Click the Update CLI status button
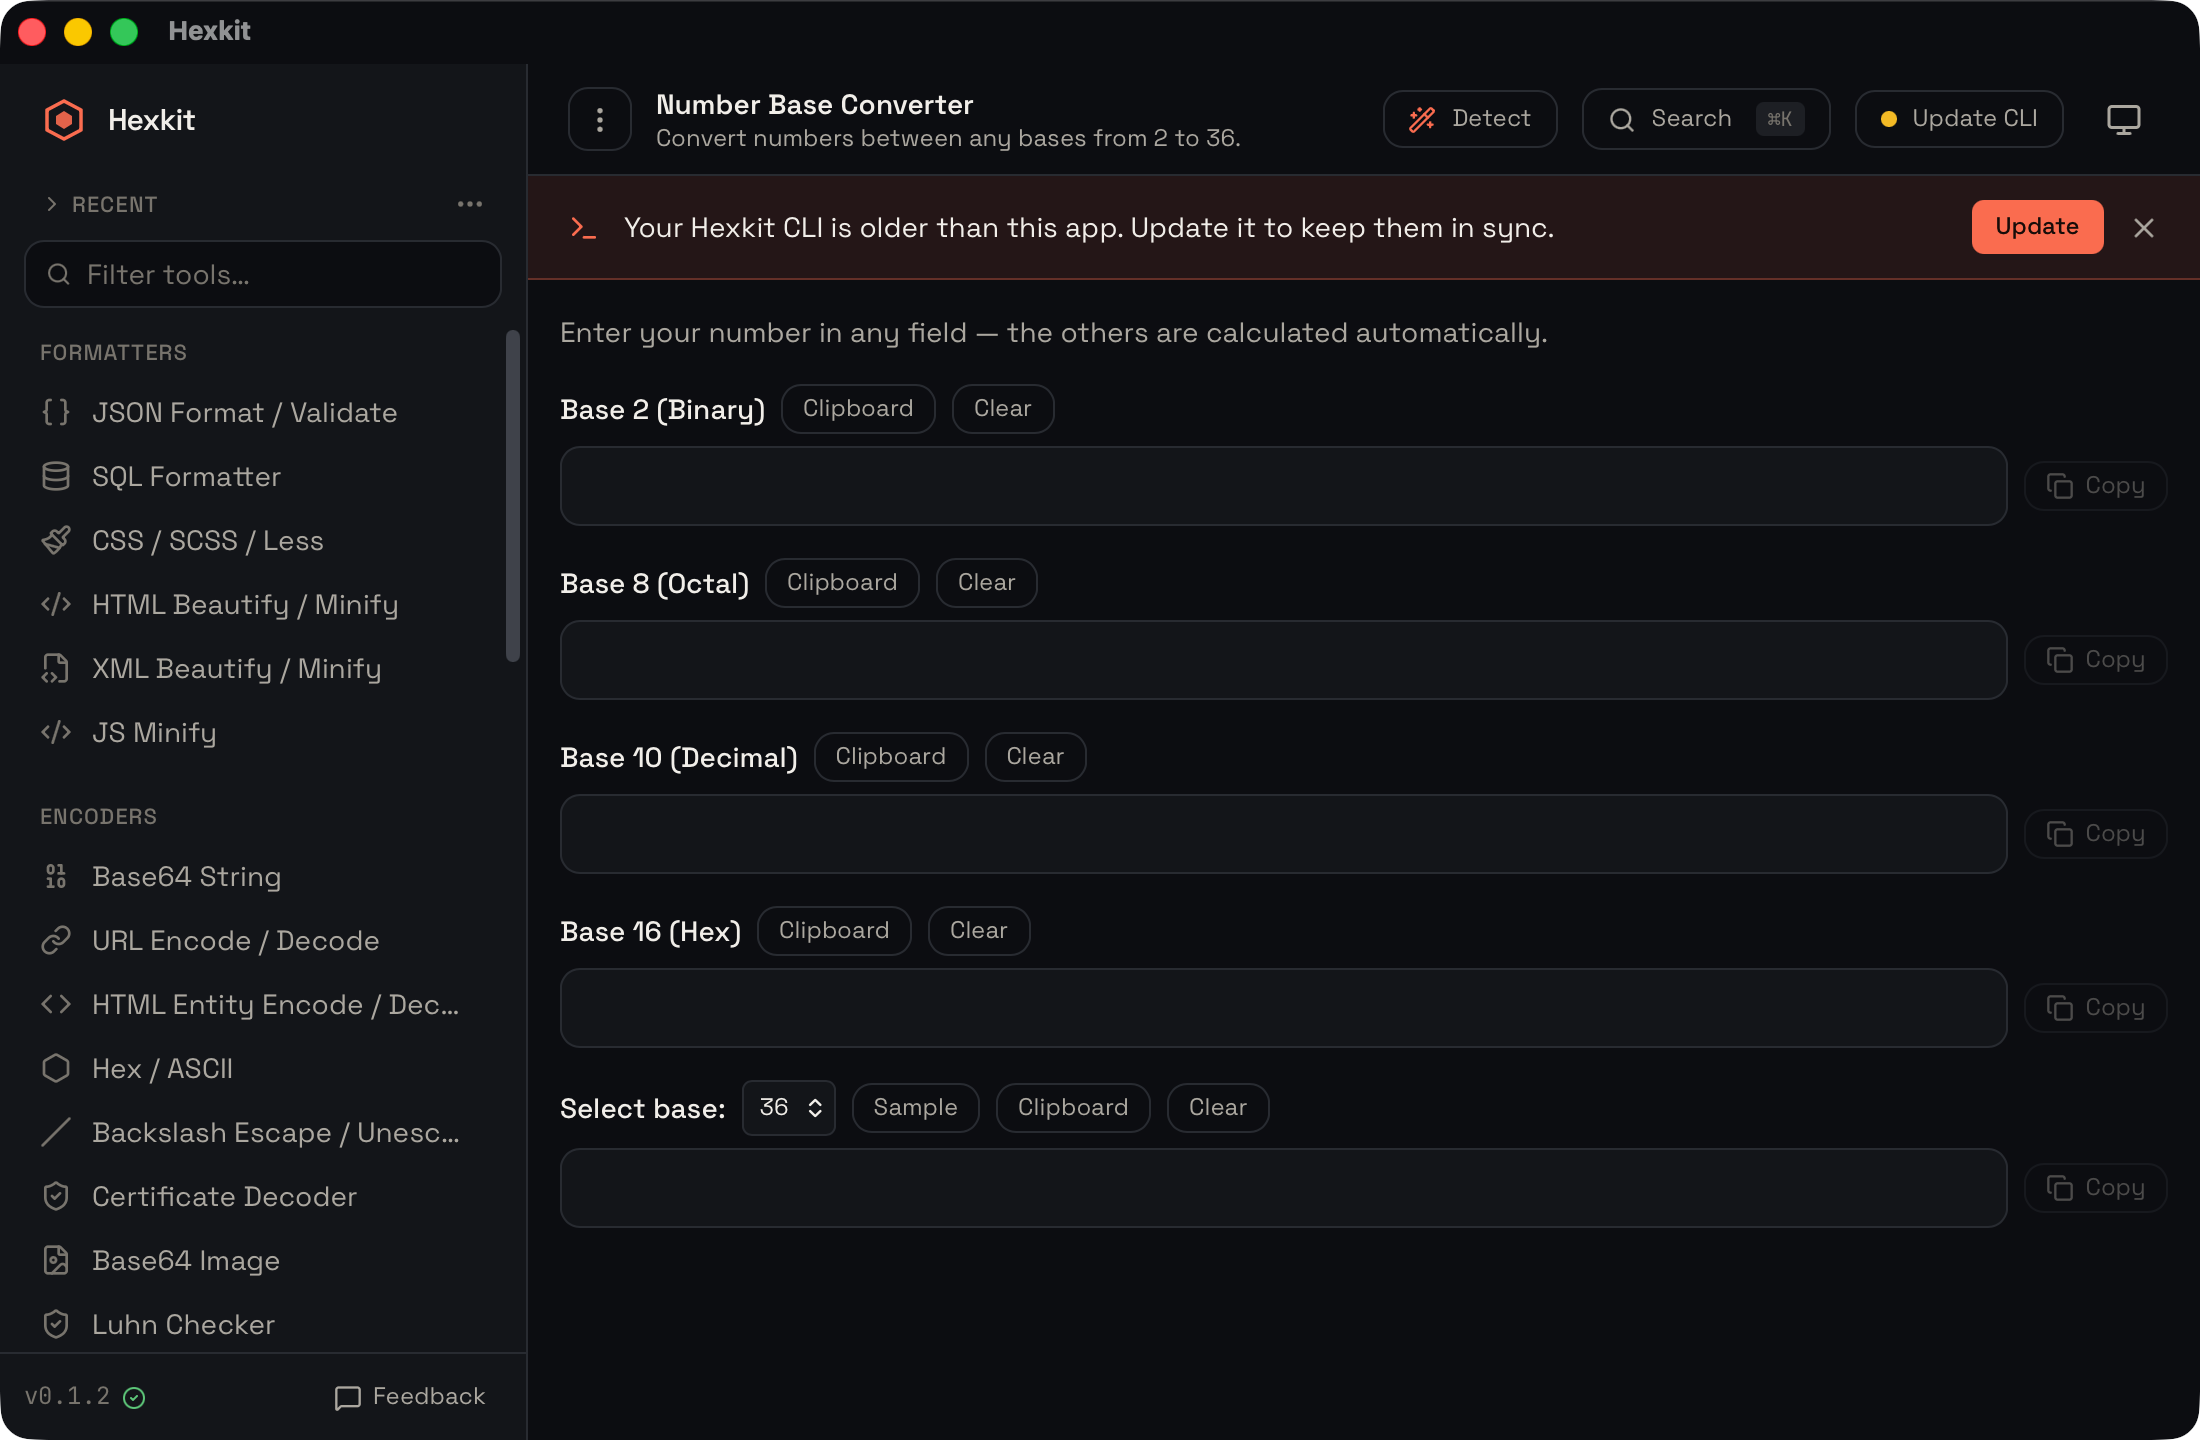2200x1440 pixels. pos(1959,119)
